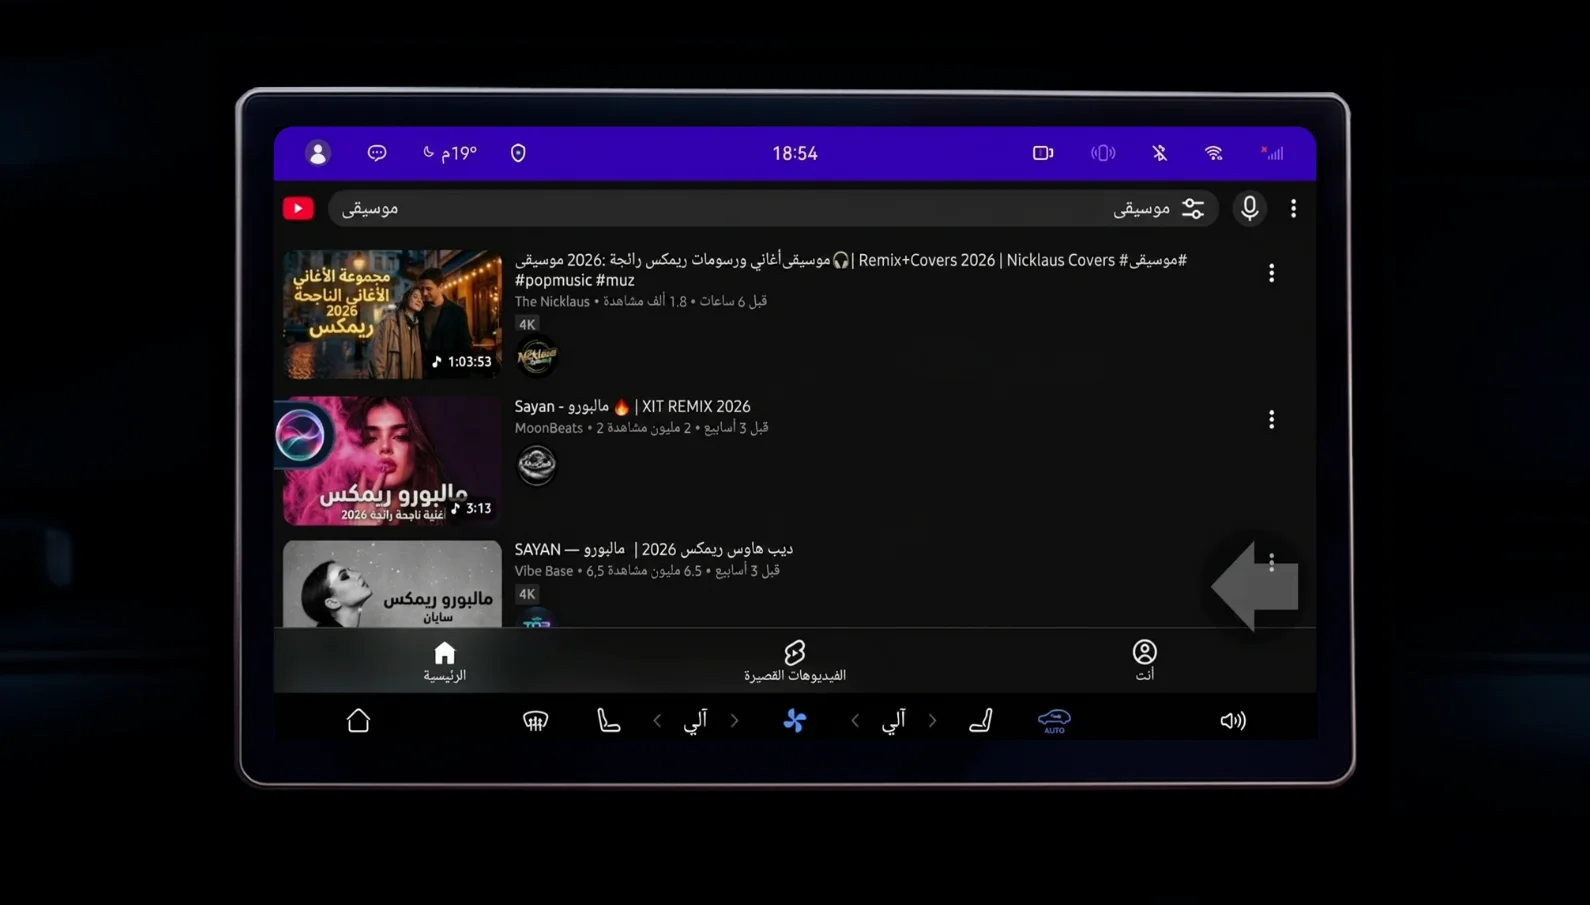
Task: Click the Vibe Base channel name
Action: 544,571
